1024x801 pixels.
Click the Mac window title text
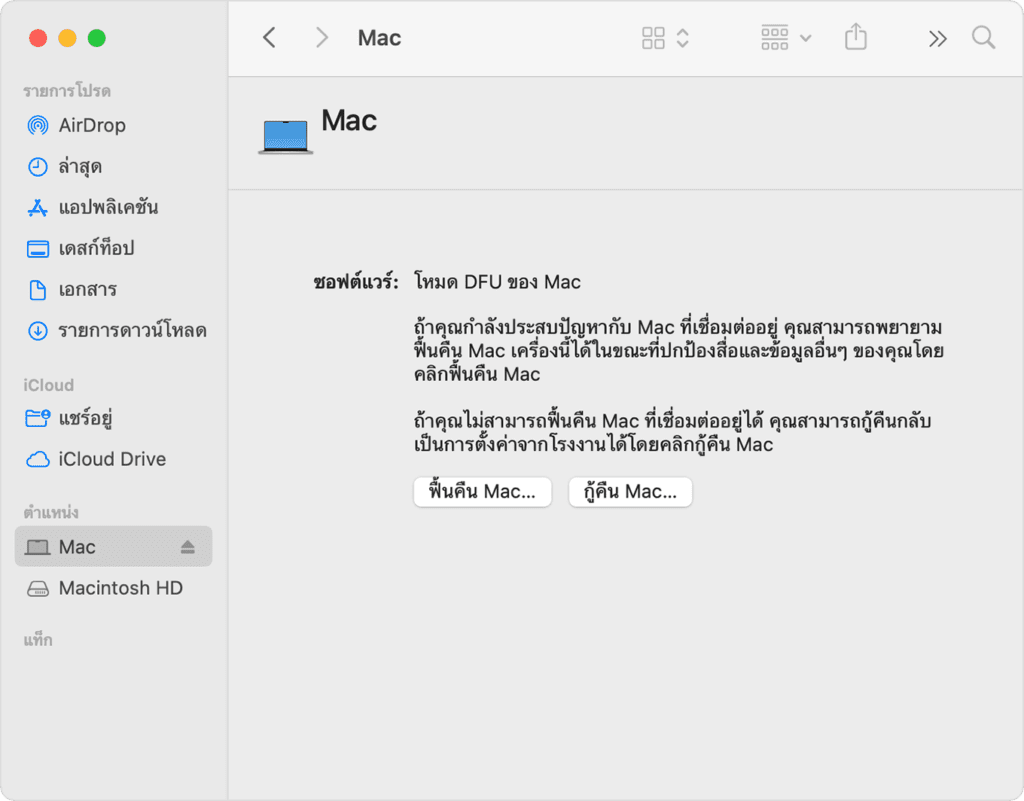(x=379, y=38)
